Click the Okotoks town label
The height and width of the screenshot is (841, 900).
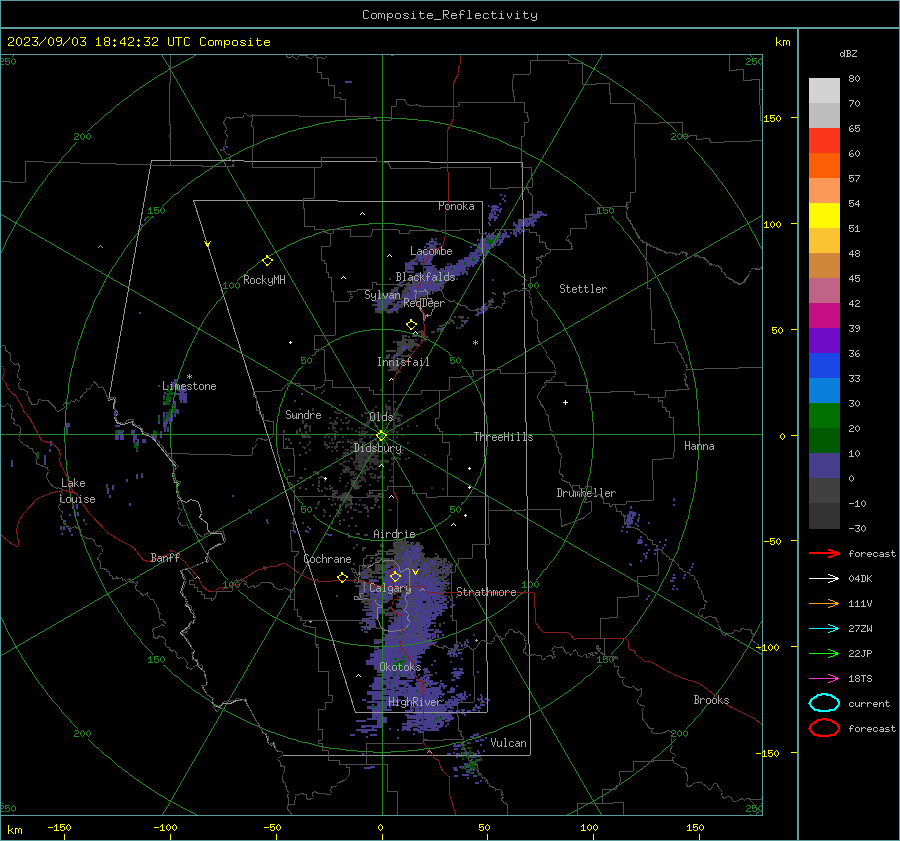pyautogui.click(x=400, y=667)
